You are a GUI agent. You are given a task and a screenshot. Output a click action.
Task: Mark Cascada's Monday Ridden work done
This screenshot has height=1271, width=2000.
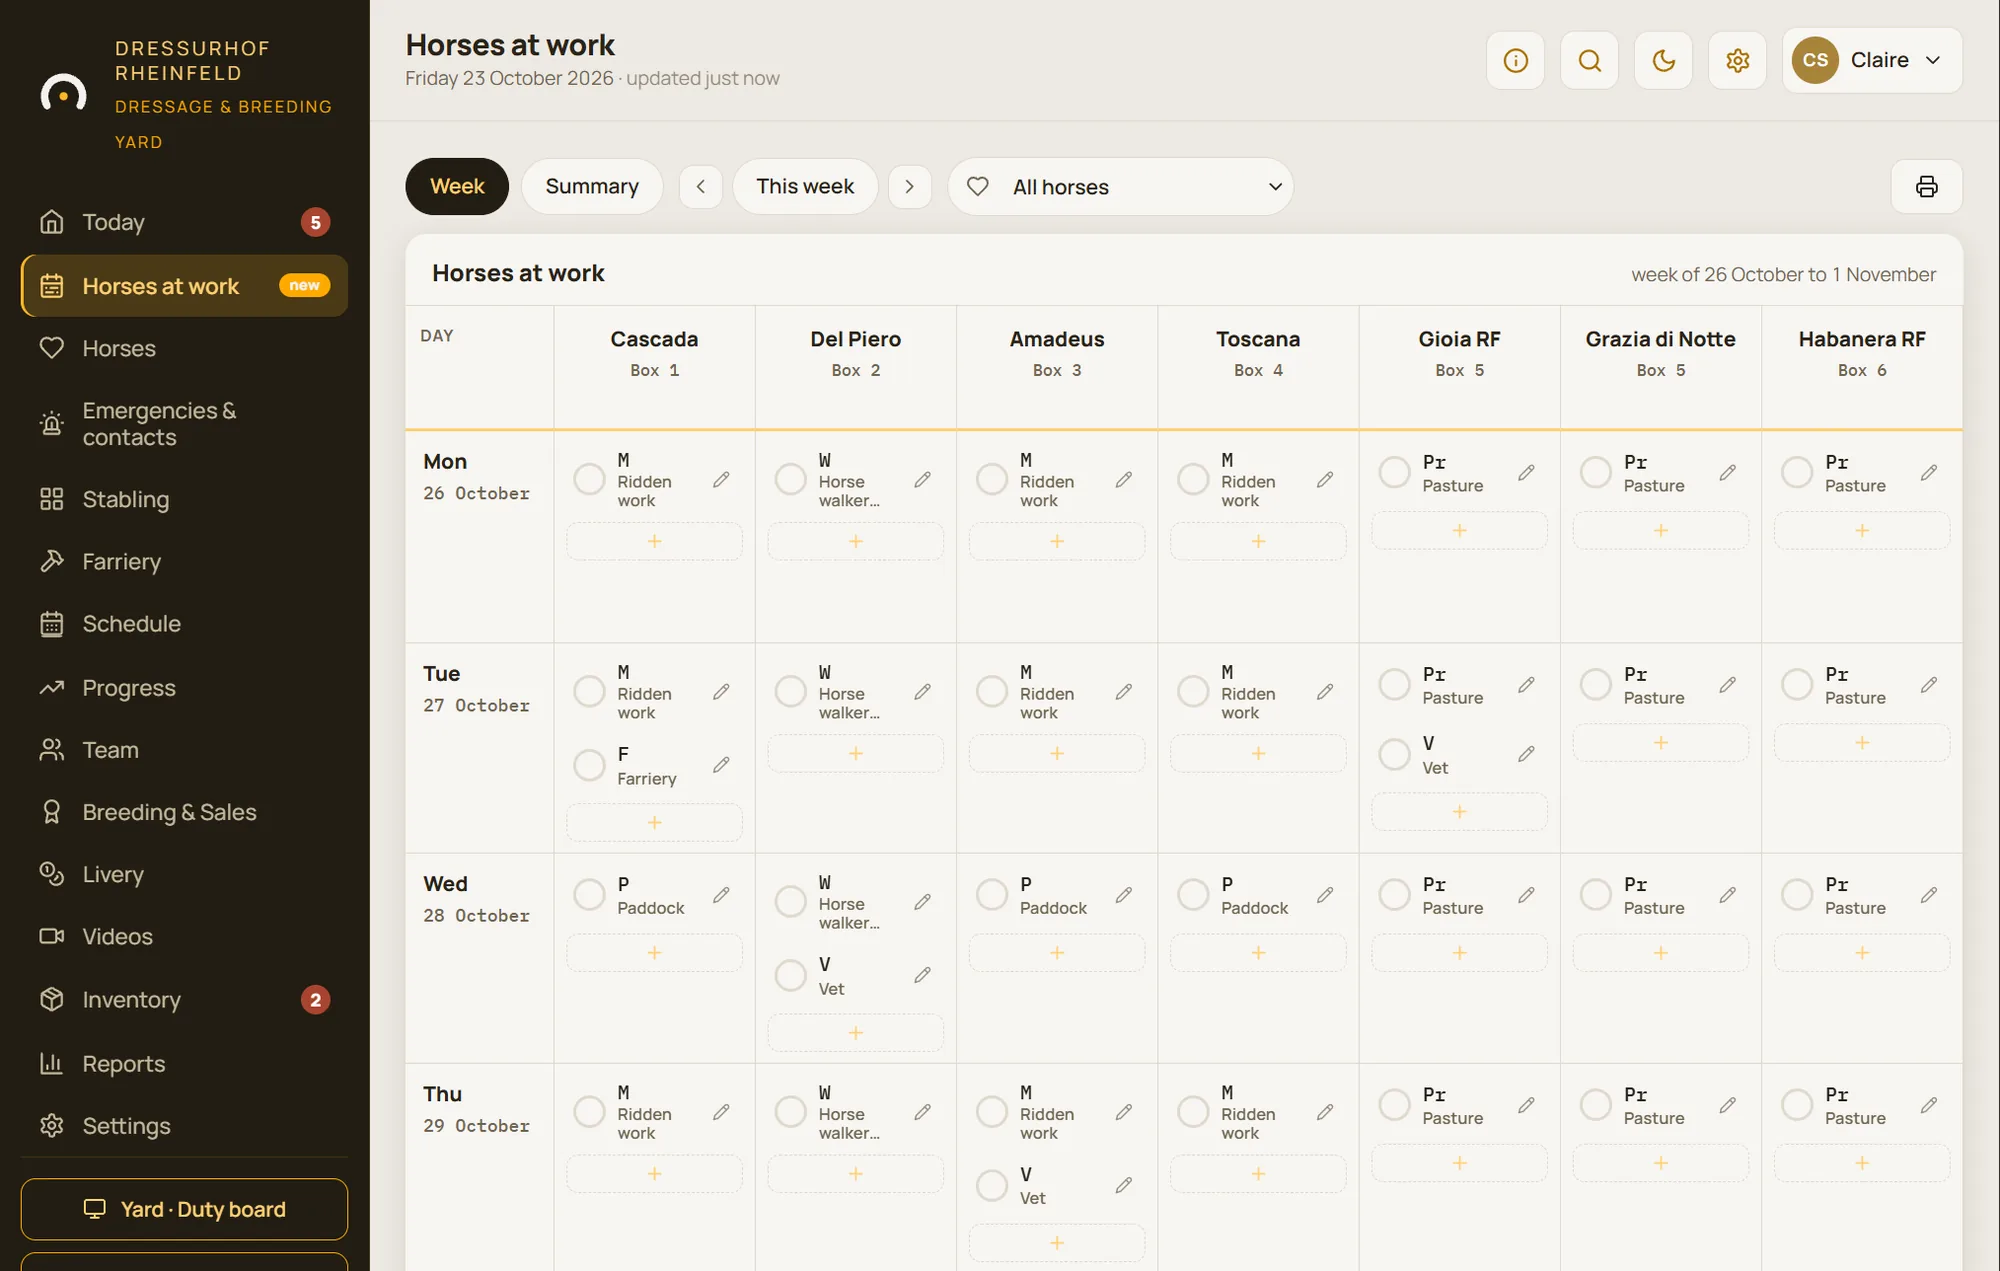tap(589, 479)
